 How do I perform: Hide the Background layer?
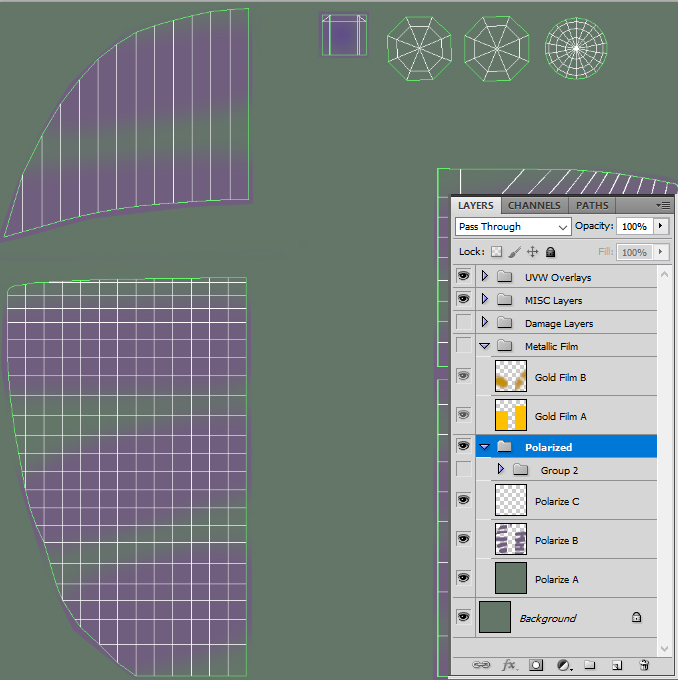coord(463,617)
